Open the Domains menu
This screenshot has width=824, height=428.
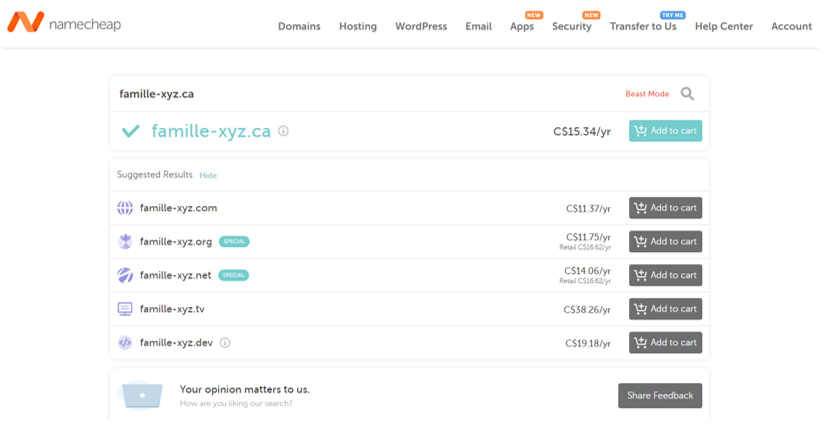pyautogui.click(x=299, y=26)
